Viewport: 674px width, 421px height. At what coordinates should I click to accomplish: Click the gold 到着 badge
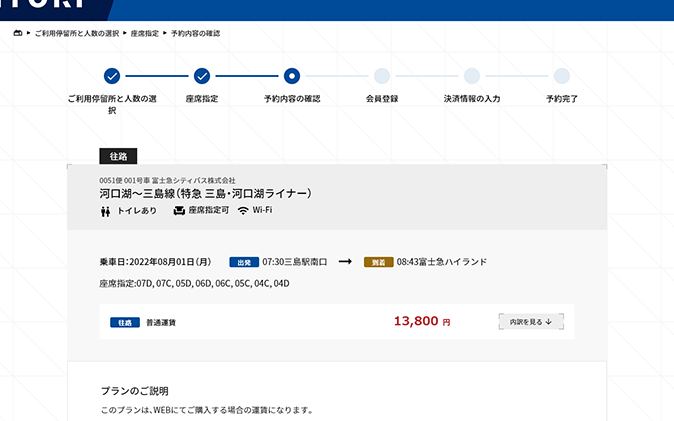click(378, 262)
